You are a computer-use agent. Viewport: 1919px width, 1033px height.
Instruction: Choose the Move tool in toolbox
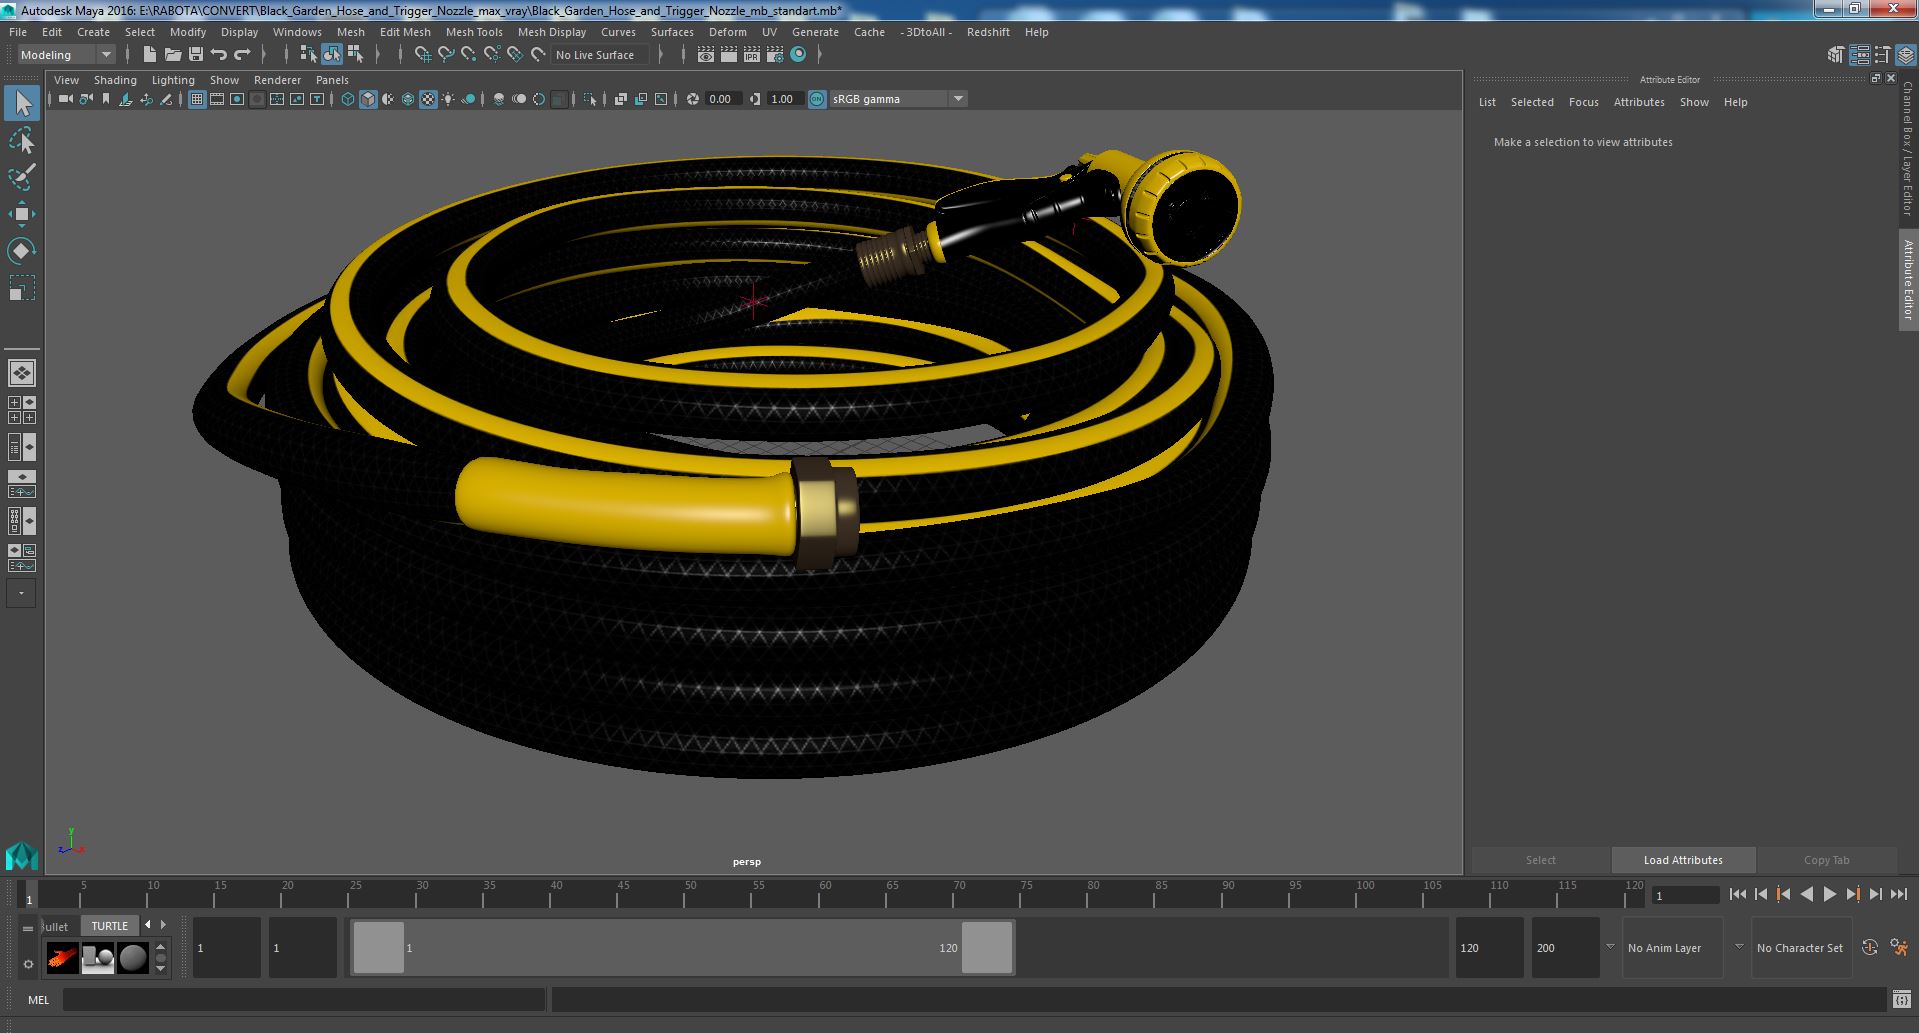(22, 214)
